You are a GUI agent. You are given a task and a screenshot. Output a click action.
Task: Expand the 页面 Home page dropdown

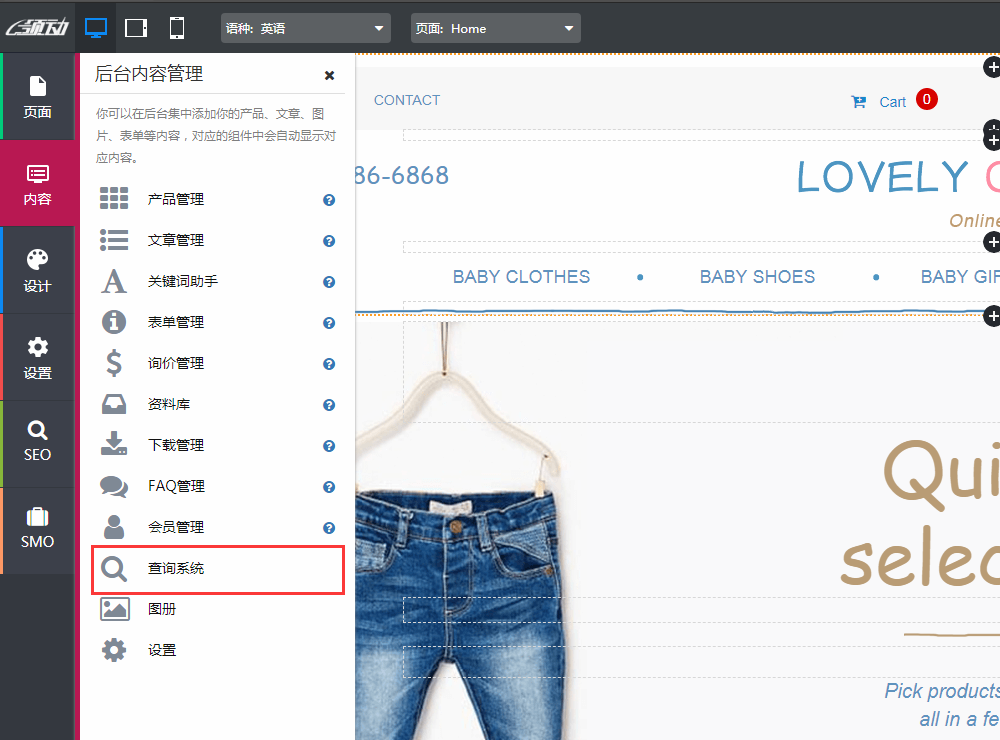point(495,29)
